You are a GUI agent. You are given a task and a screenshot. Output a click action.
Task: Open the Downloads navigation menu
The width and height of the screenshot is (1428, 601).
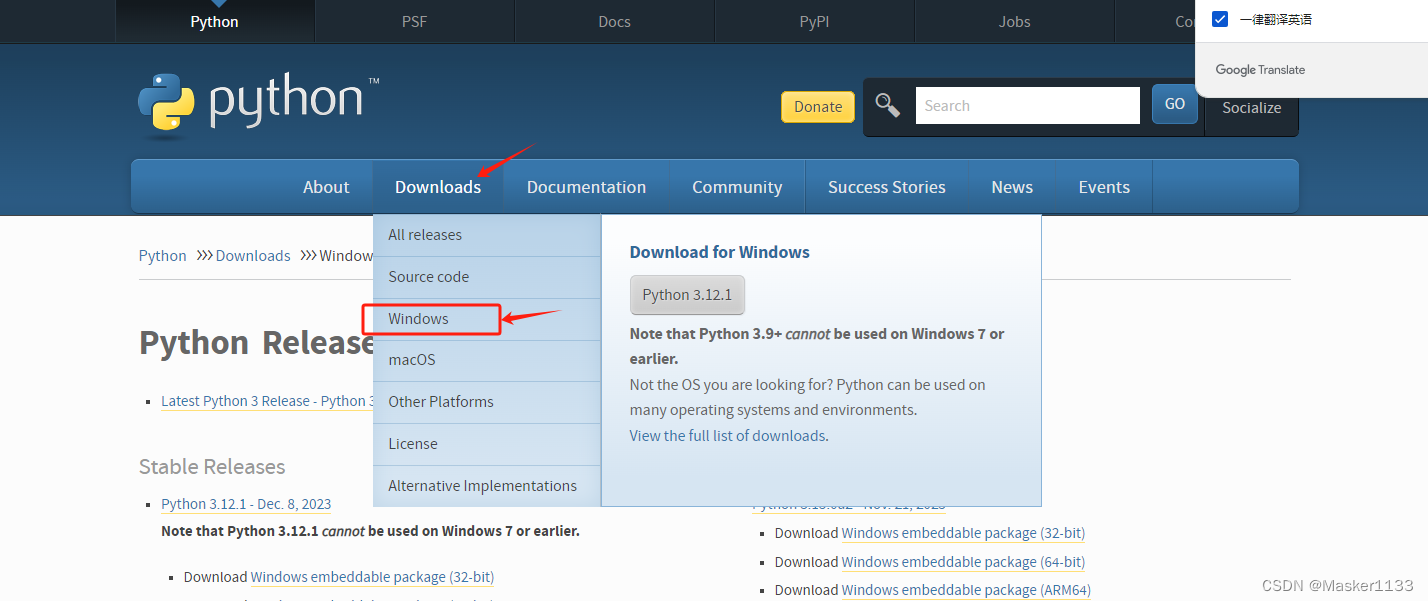(x=438, y=187)
